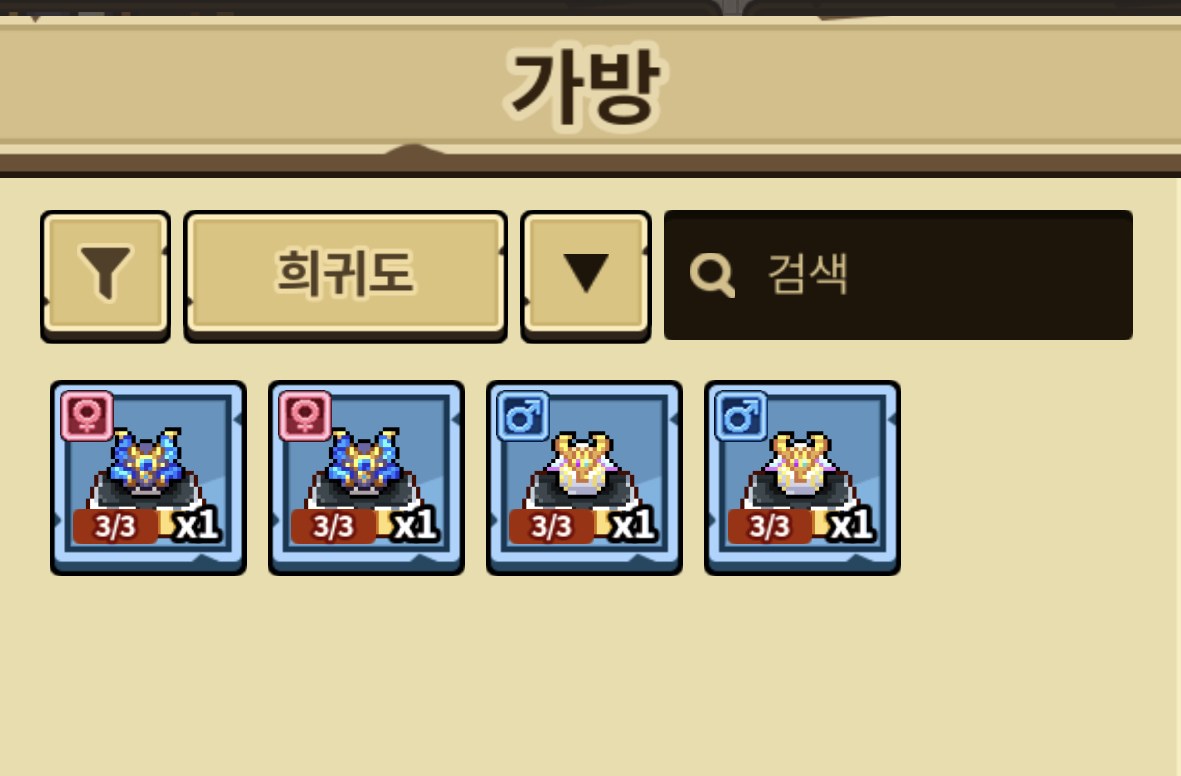Click the x1 quantity on first item
Viewport: 1181px width, 776px height.
coord(197,524)
